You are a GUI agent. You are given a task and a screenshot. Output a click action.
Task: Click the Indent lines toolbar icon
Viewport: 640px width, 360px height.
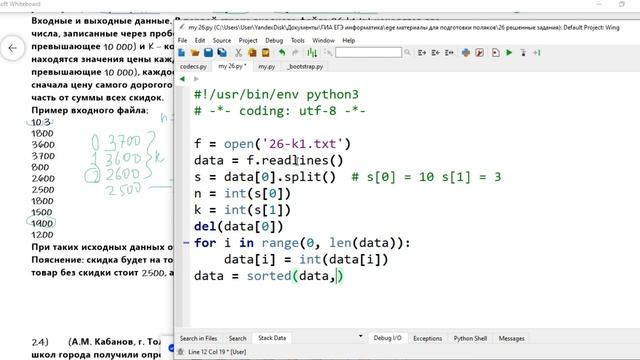pos(422,52)
